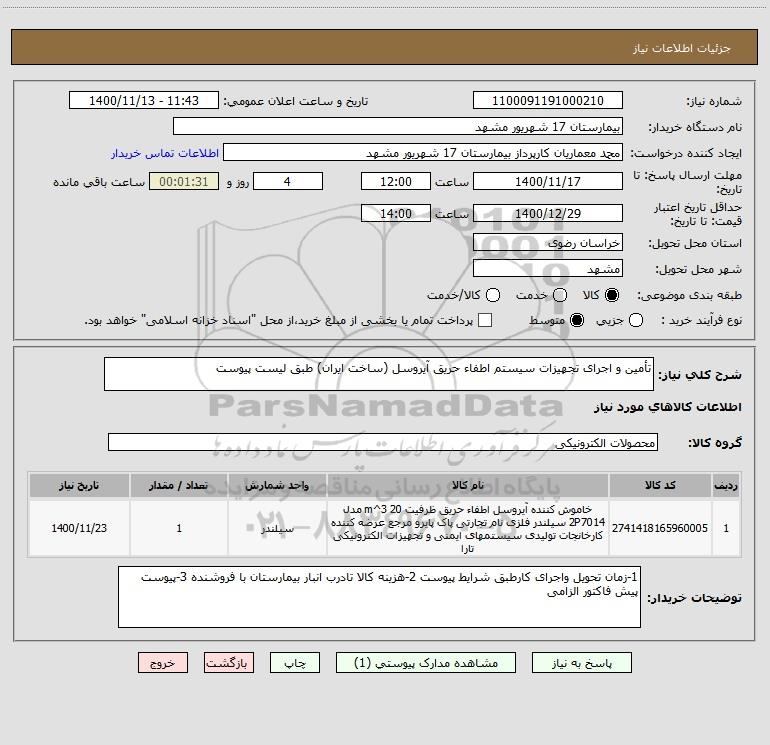
Task: Click the product name cell خاموش کننده آیروسل
Action: (x=468, y=528)
